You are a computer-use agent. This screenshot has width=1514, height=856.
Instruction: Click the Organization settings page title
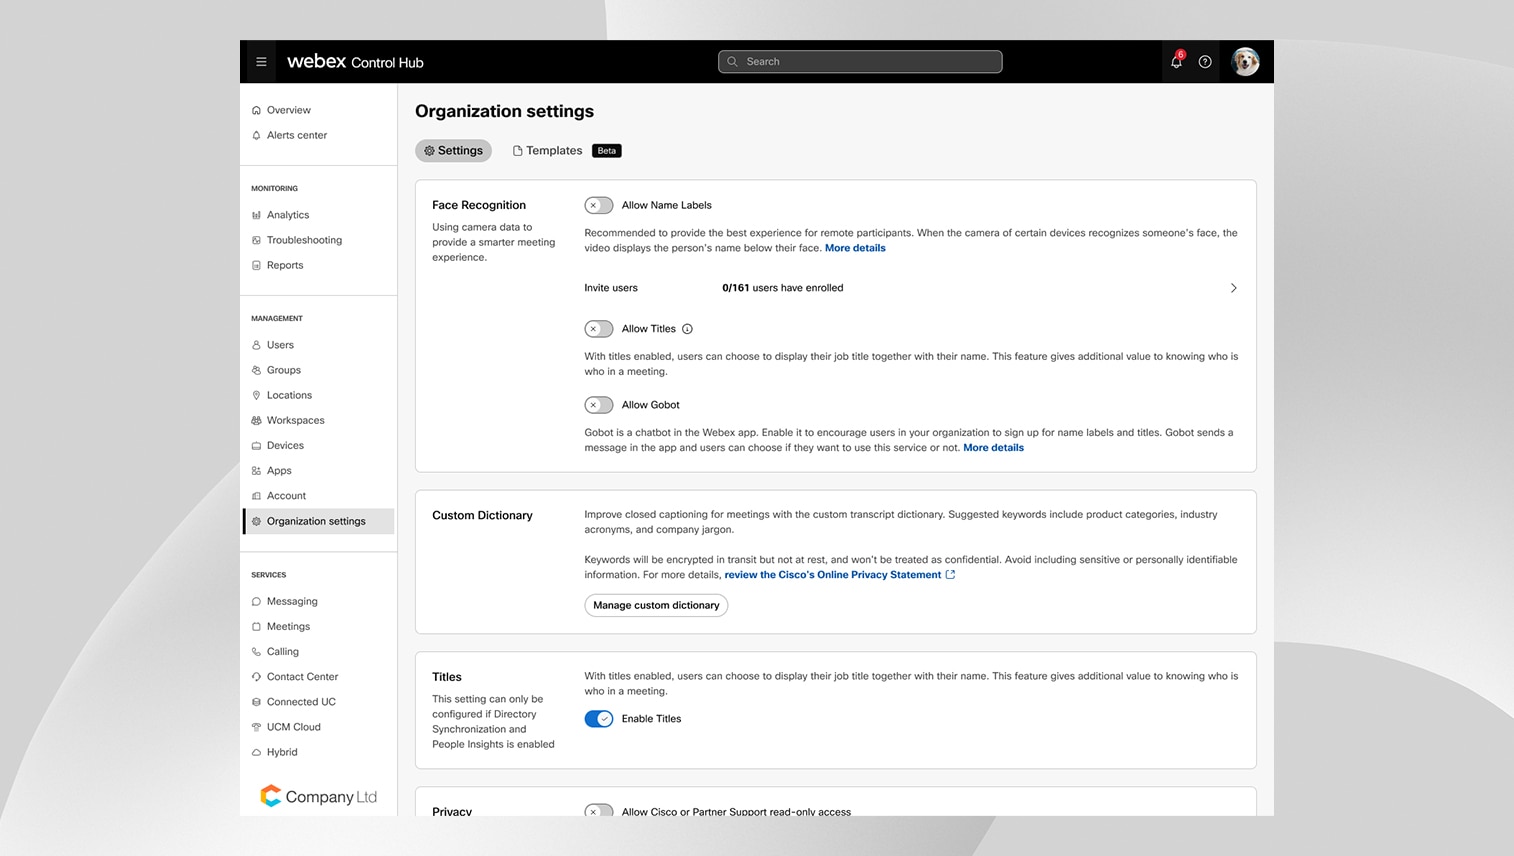[x=504, y=111]
